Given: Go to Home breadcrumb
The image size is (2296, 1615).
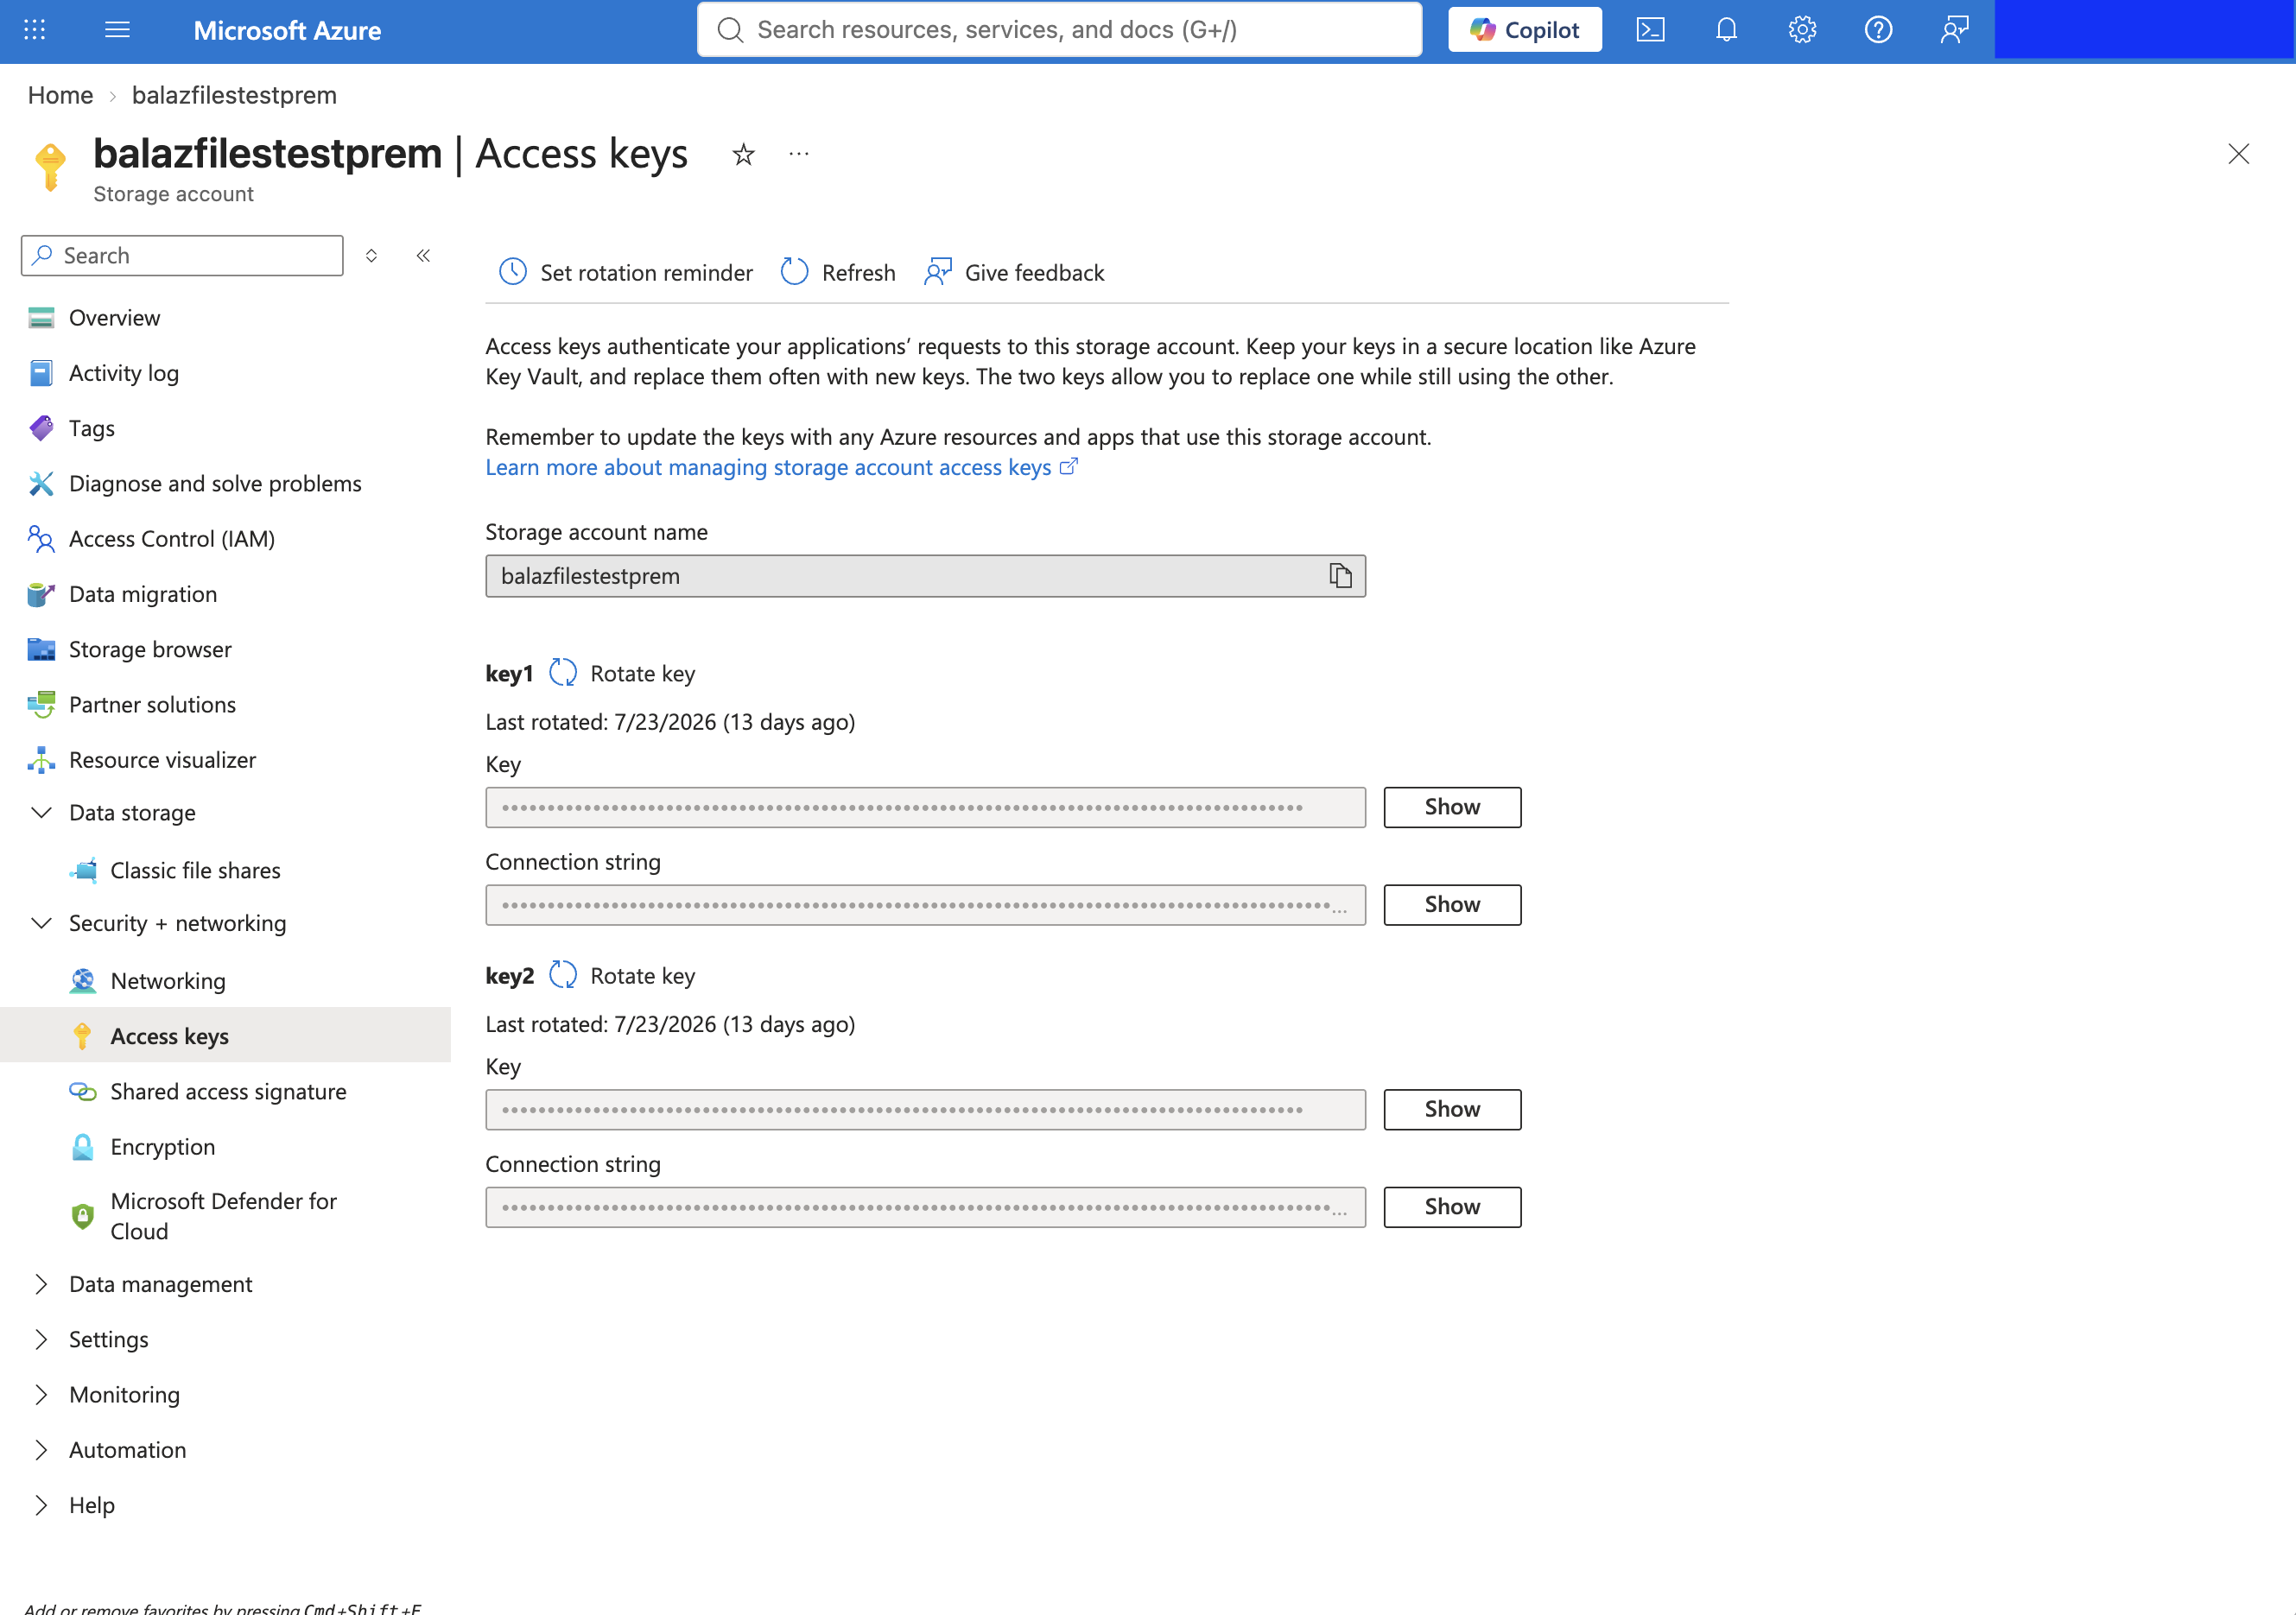Looking at the screenshot, I should tap(60, 95).
